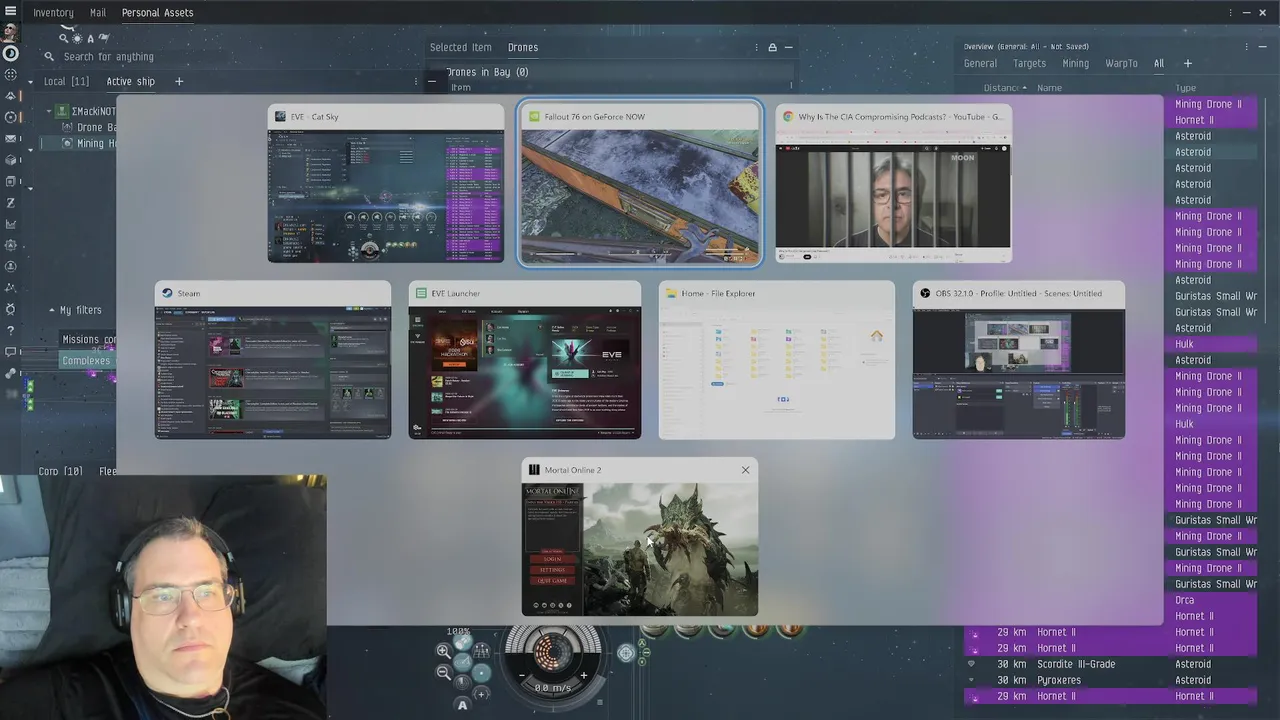The image size is (1280, 720).
Task: Zoom out camera with minus magnifier
Action: click(443, 672)
